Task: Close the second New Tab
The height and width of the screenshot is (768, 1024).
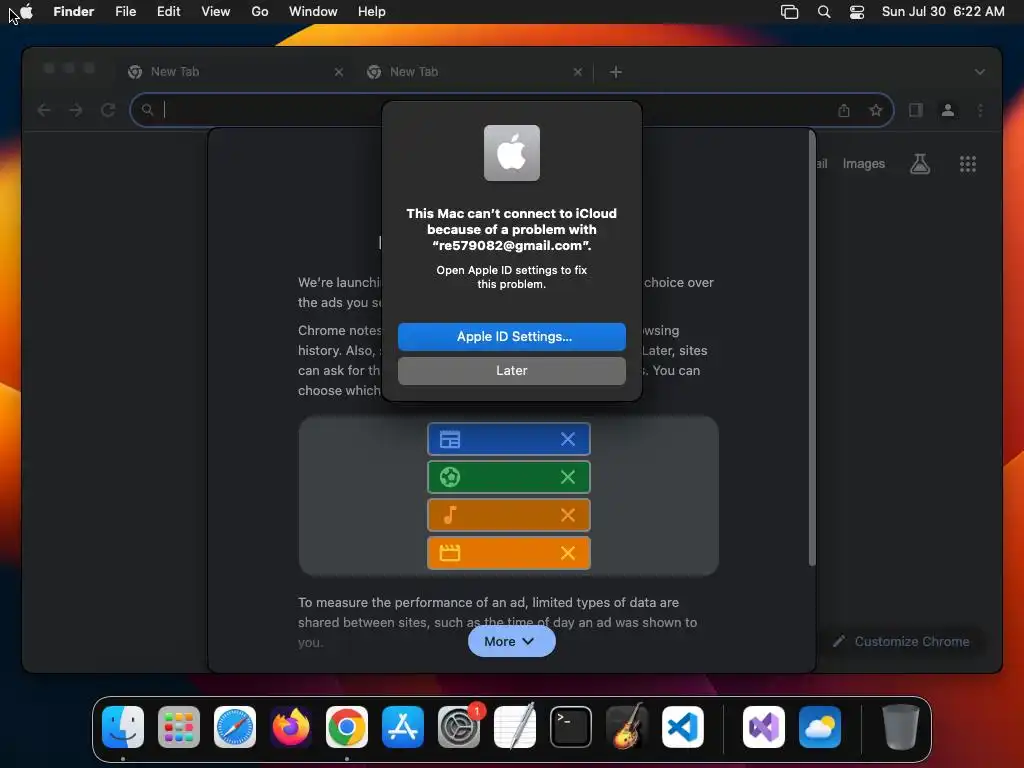Action: pos(578,72)
